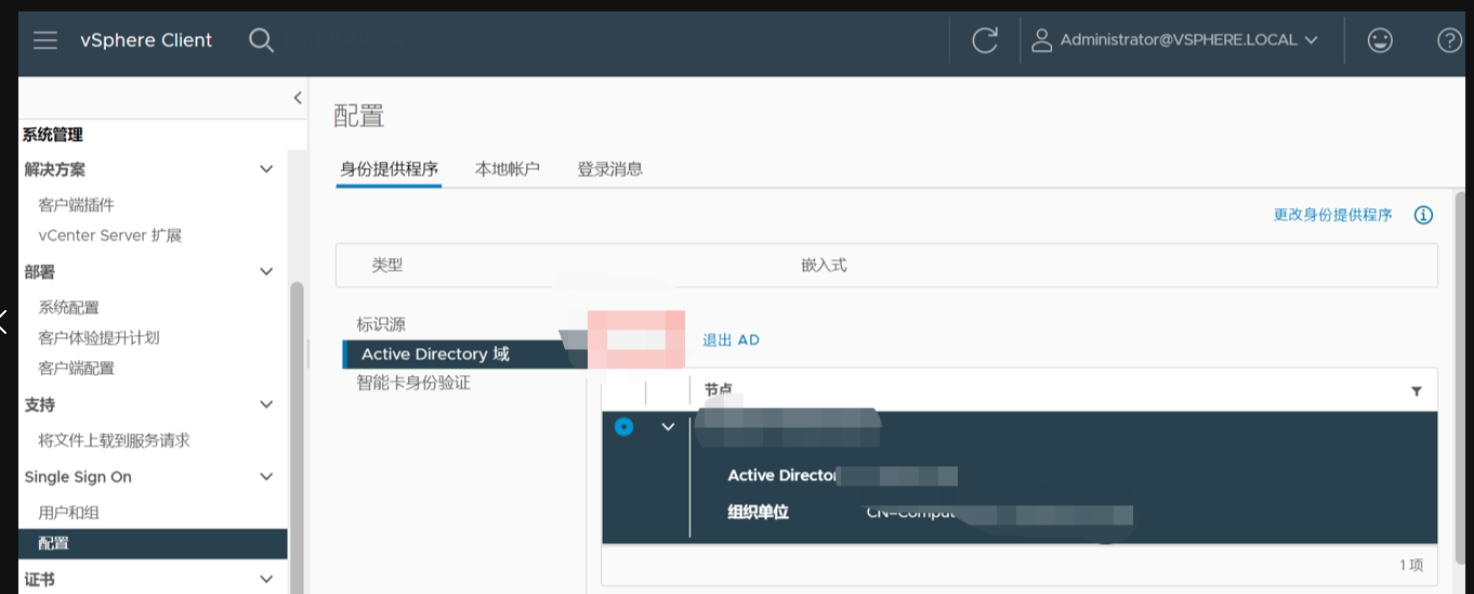Collapse the left sidebar with arrow
This screenshot has height=594, width=1474.
pyautogui.click(x=297, y=97)
